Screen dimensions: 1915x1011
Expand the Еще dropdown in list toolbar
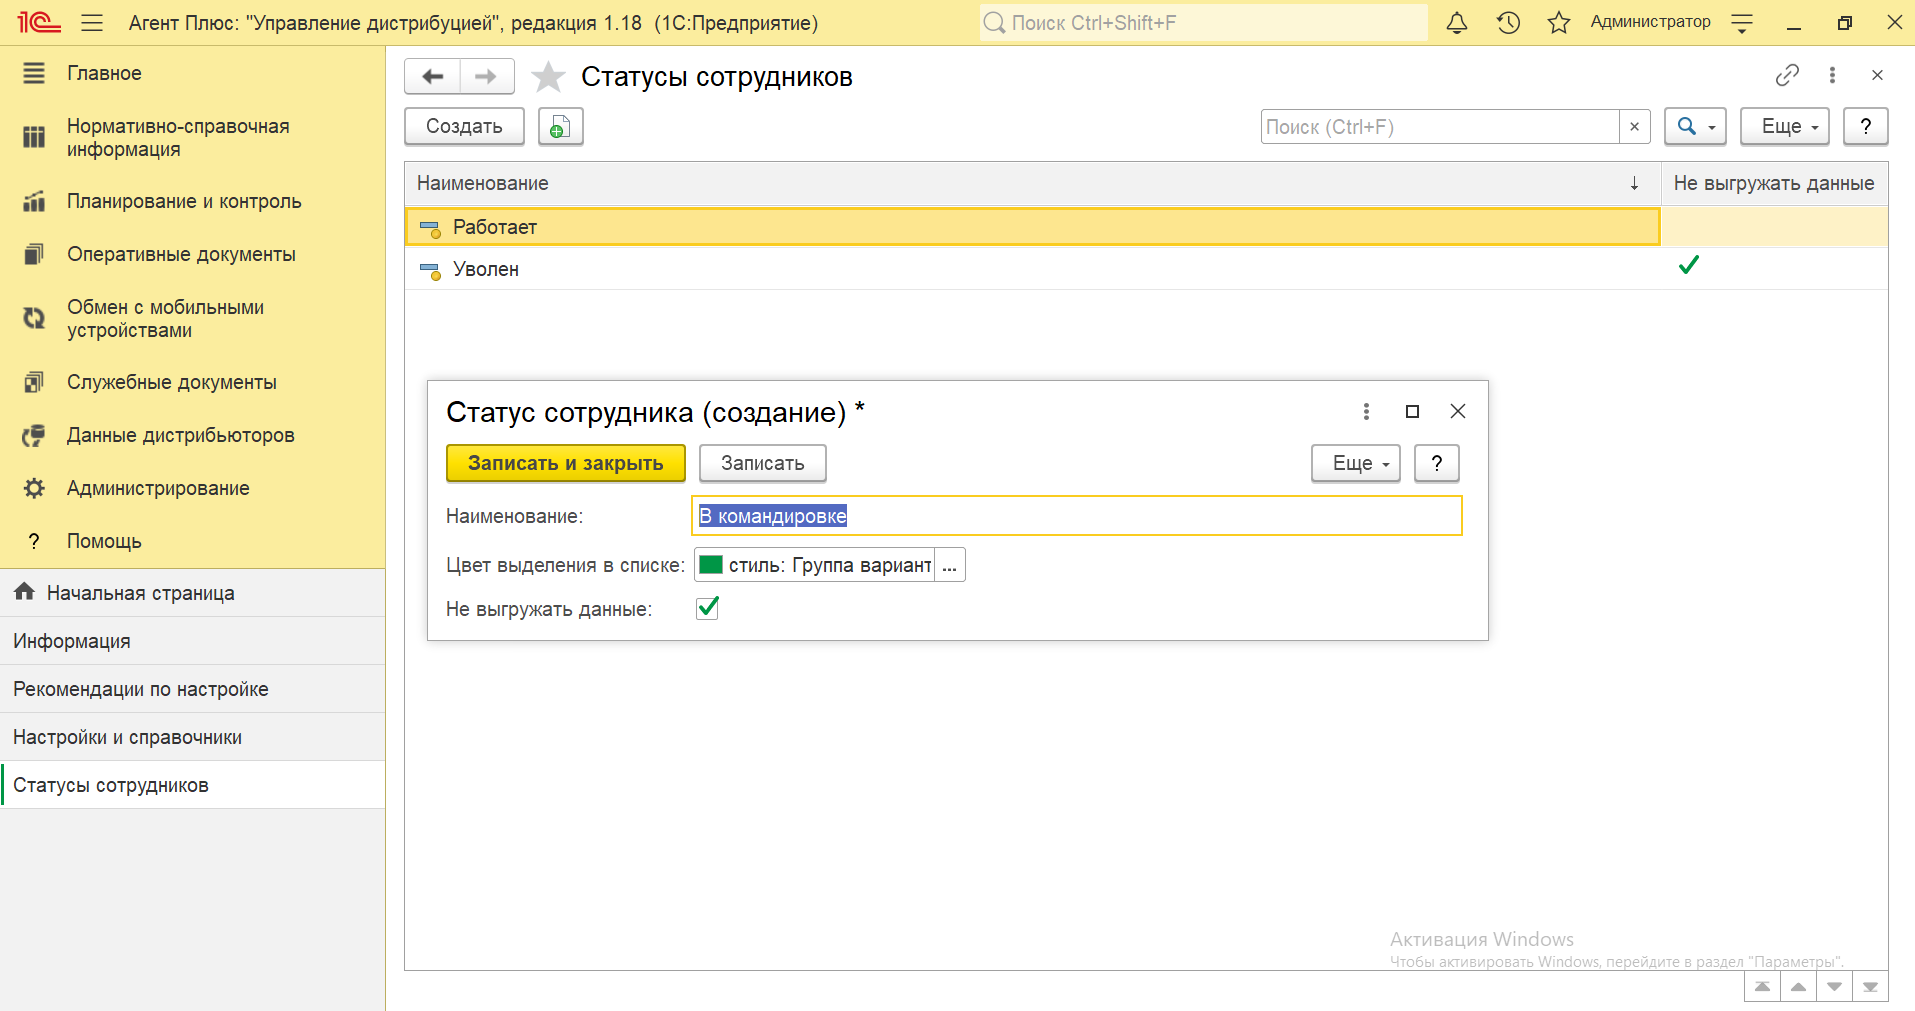(1784, 127)
